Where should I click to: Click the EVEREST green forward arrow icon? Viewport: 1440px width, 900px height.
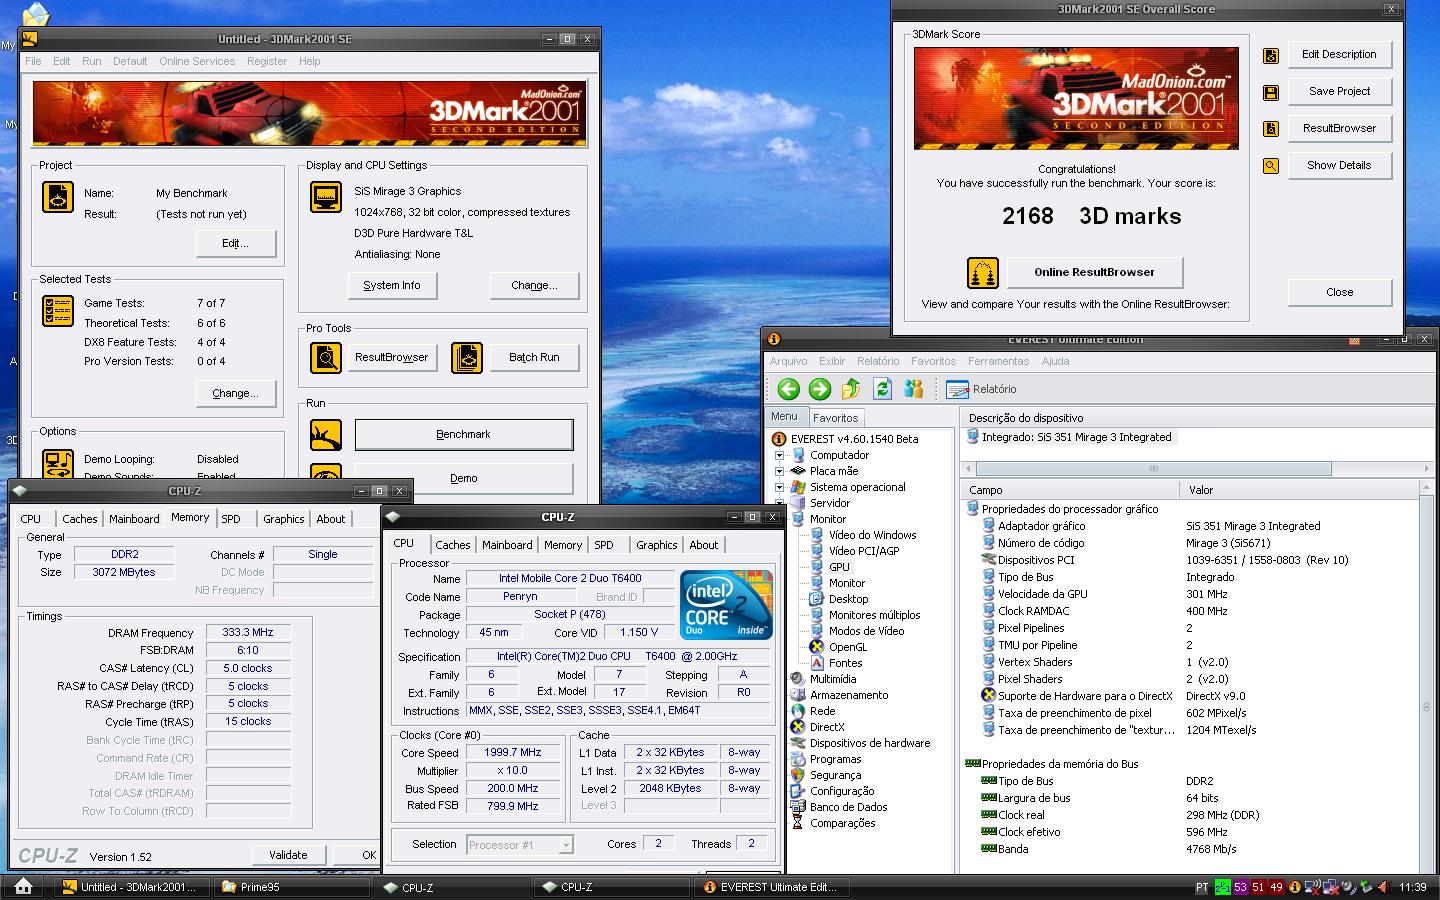point(820,389)
